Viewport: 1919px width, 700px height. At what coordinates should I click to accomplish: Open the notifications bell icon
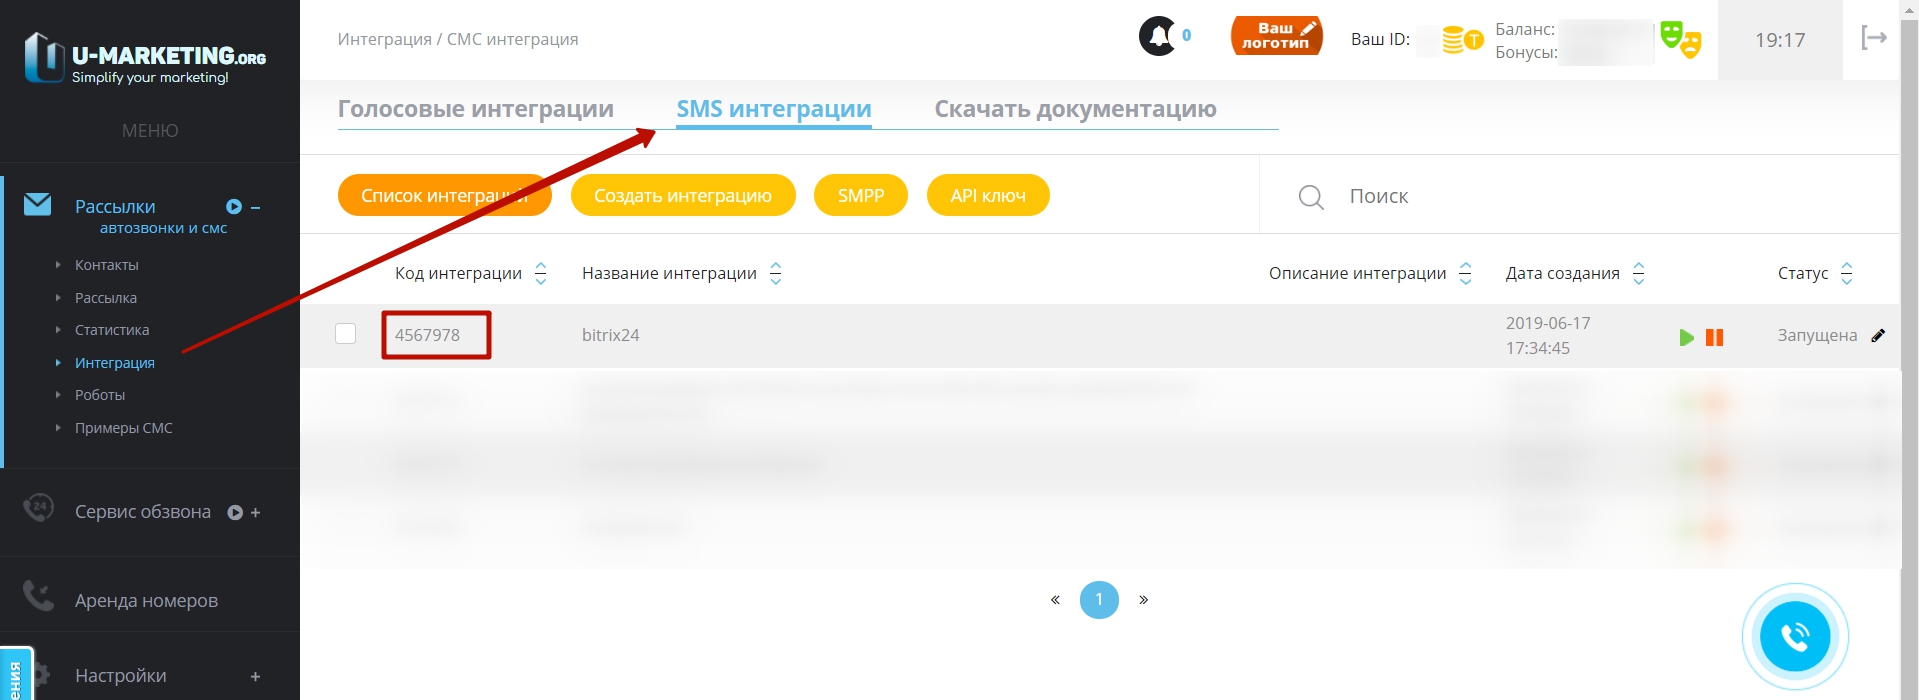coord(1158,37)
